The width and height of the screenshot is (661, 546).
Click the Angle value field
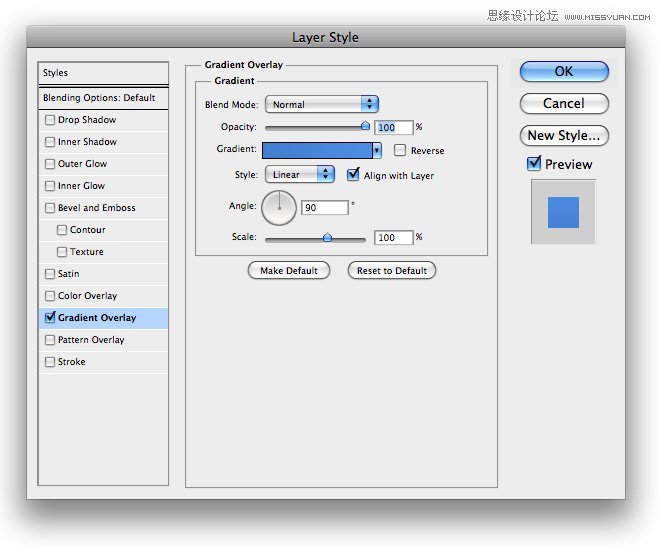[x=325, y=207]
